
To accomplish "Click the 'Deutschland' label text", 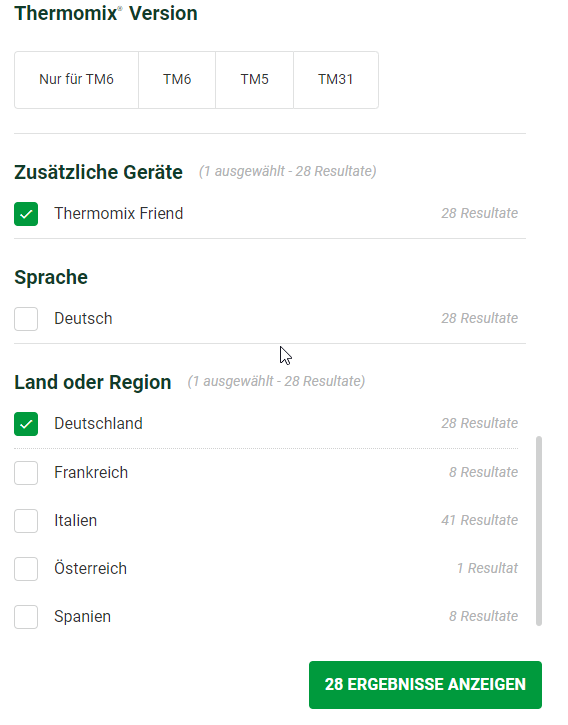I will (99, 424).
